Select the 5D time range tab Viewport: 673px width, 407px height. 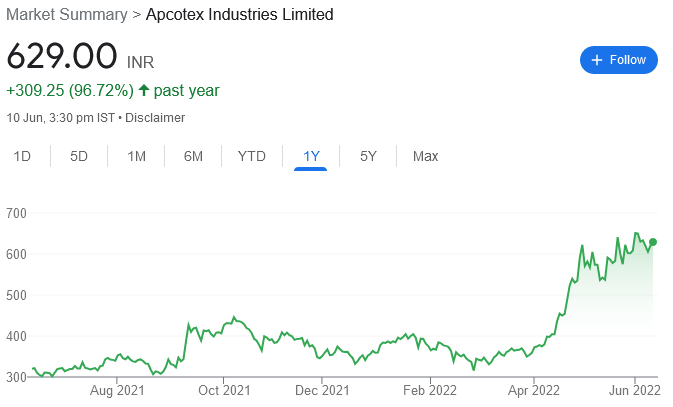(79, 156)
